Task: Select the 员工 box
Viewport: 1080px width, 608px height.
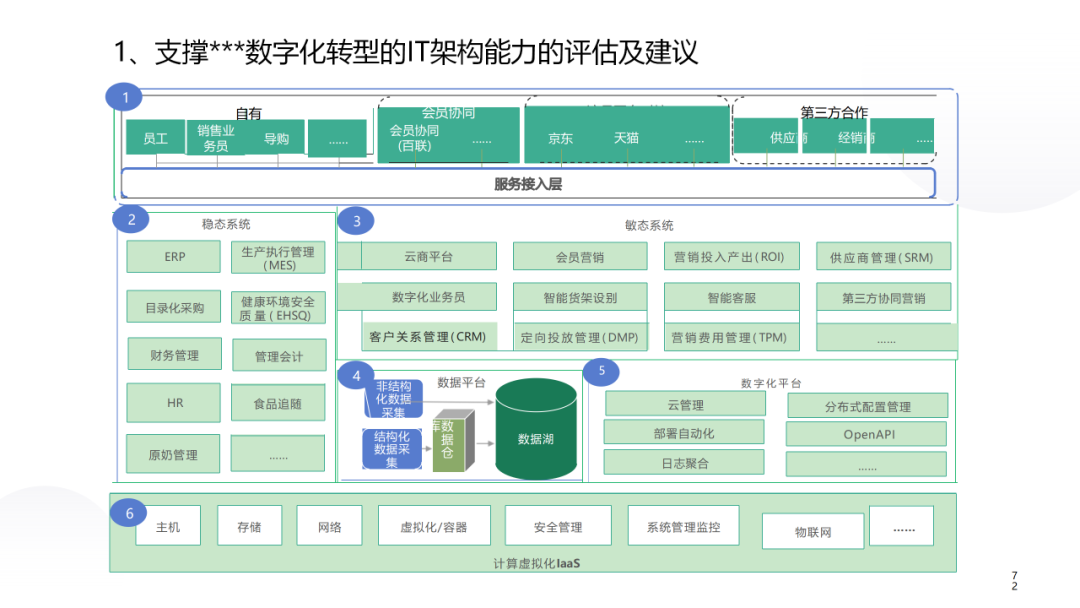Action: point(156,137)
